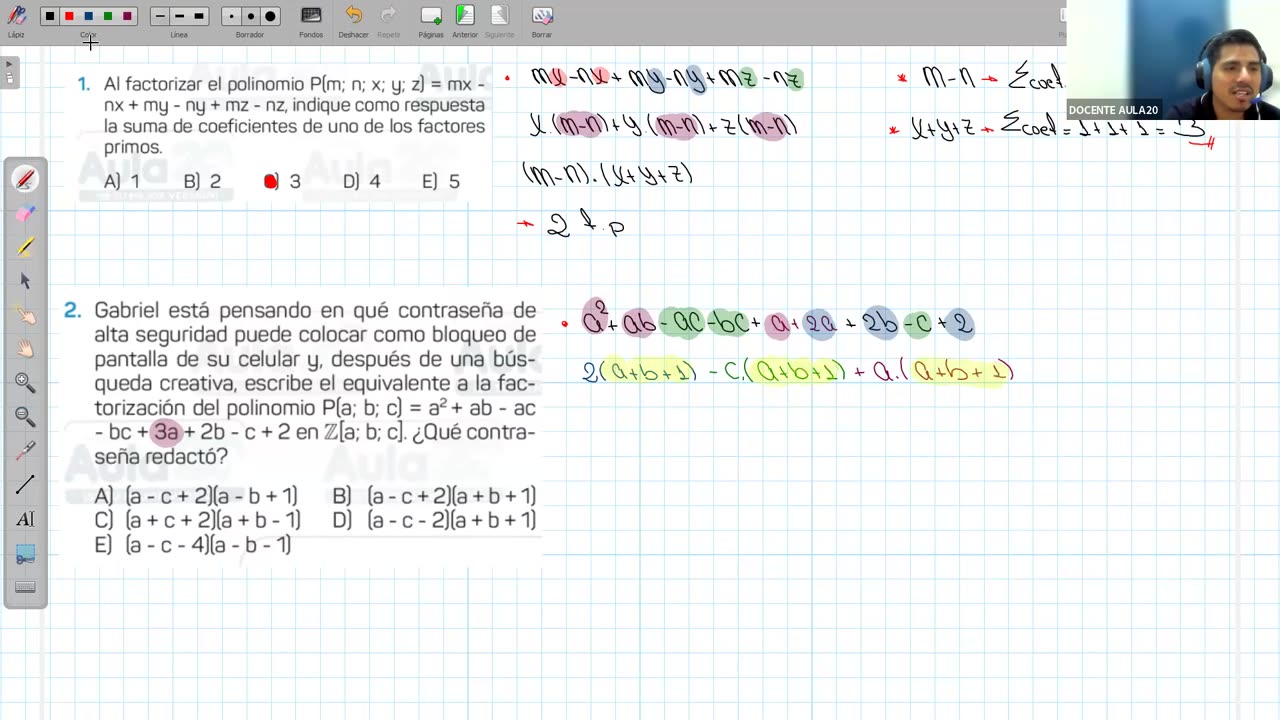Click answer option E) 5 in question 1
This screenshot has width=1280, height=720.
coord(441,181)
